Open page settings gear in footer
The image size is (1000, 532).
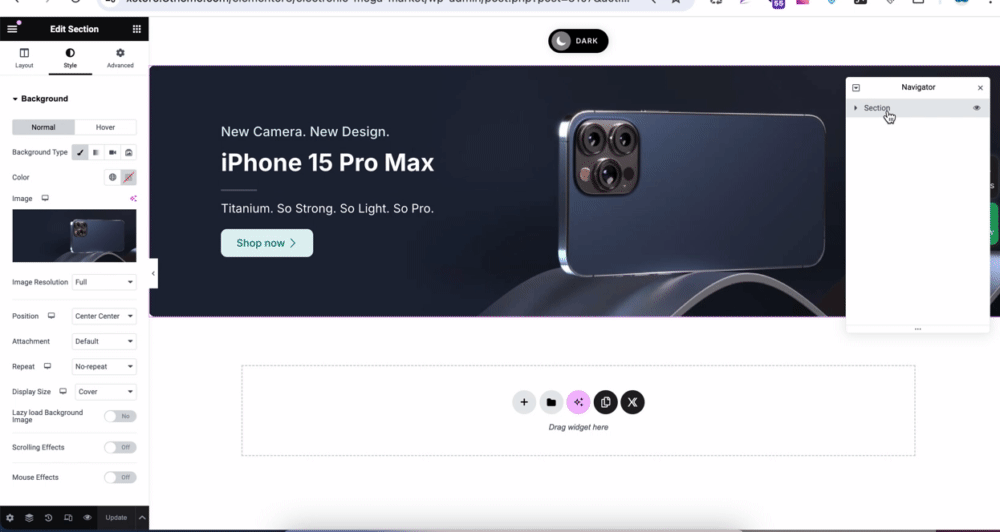[x=10, y=518]
